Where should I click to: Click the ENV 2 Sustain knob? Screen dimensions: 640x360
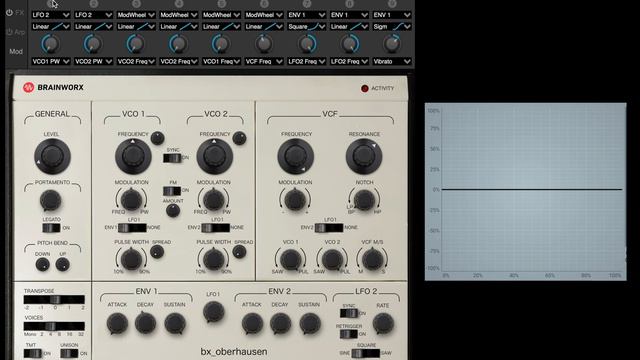tap(310, 324)
